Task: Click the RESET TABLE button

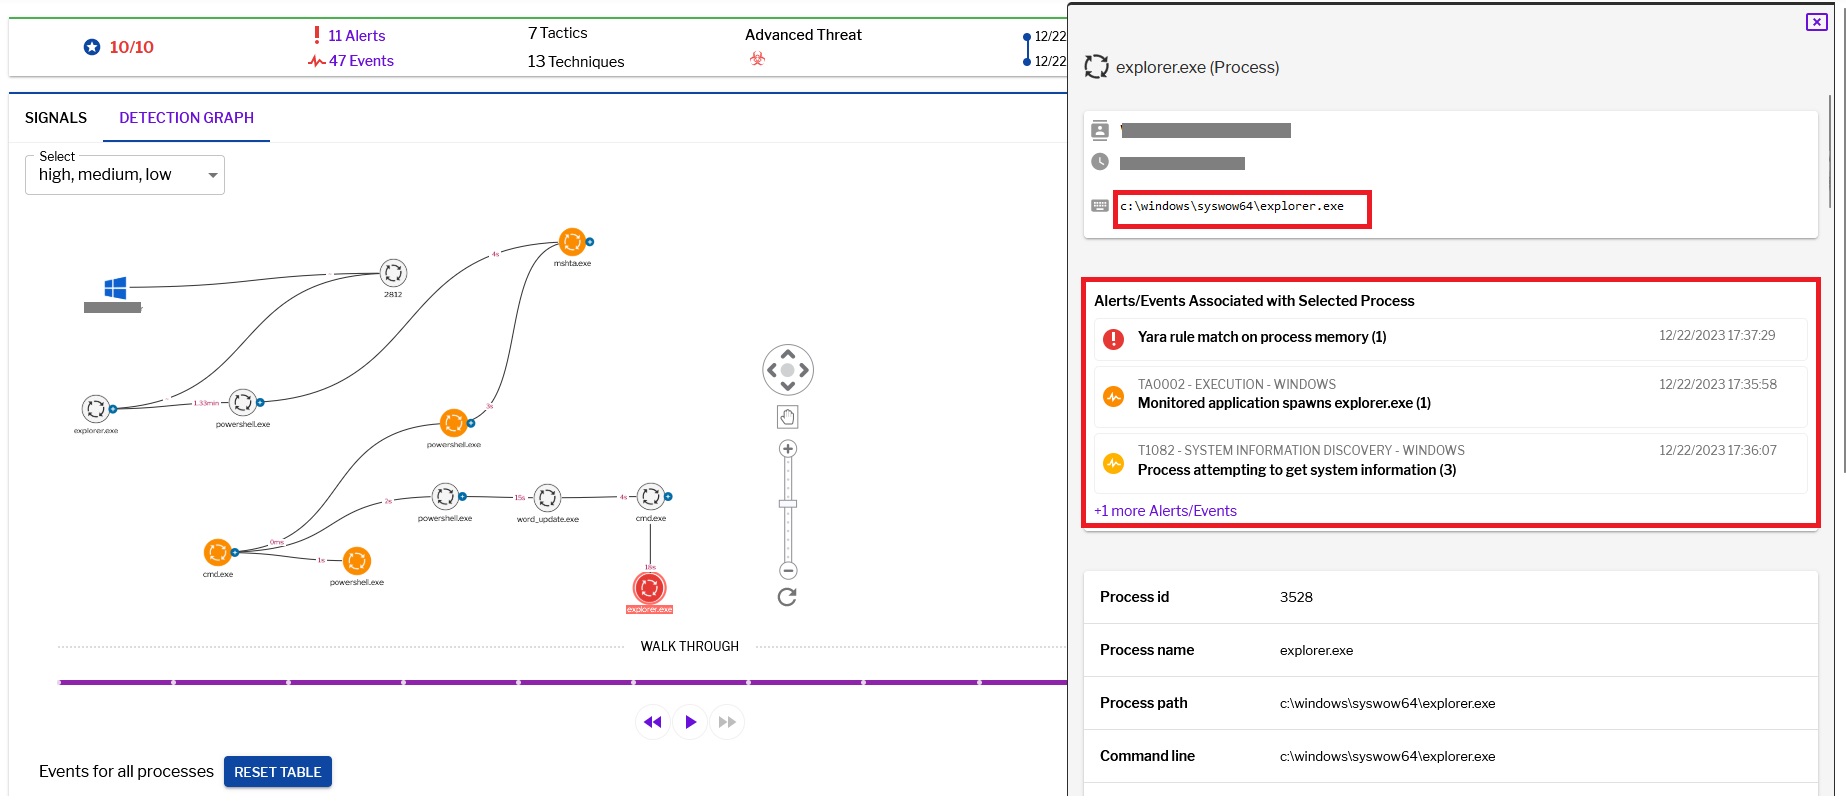Action: [277, 772]
